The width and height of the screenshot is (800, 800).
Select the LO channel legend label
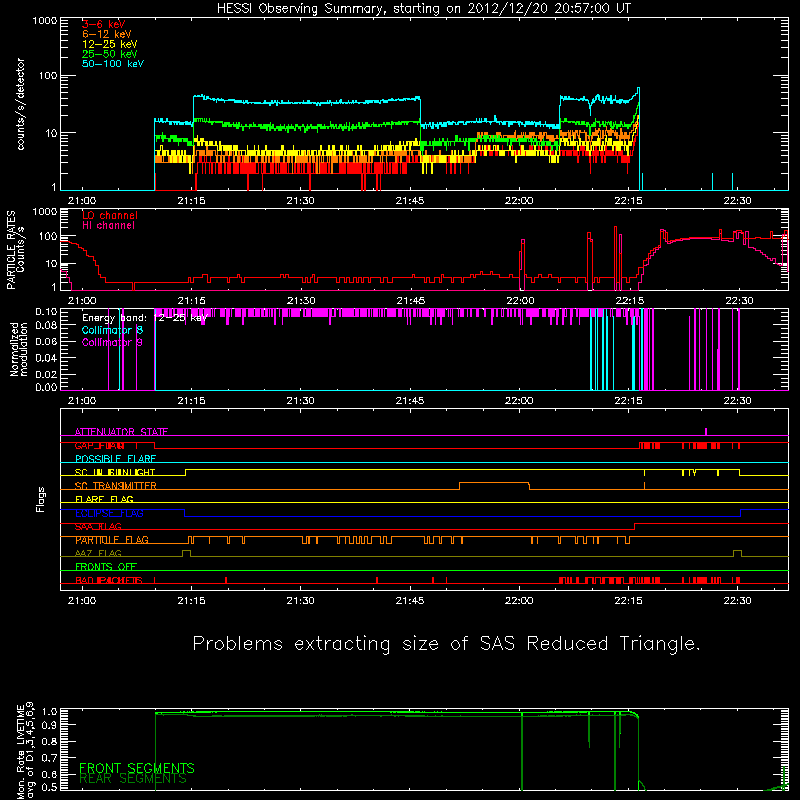click(x=110, y=215)
